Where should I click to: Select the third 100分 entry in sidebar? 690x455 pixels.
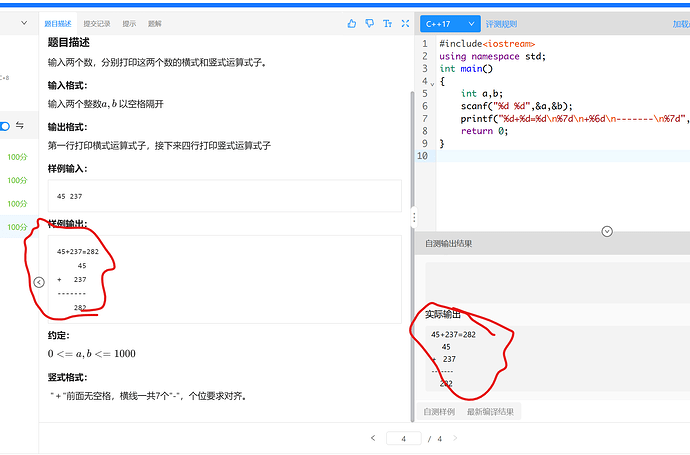tap(18, 204)
